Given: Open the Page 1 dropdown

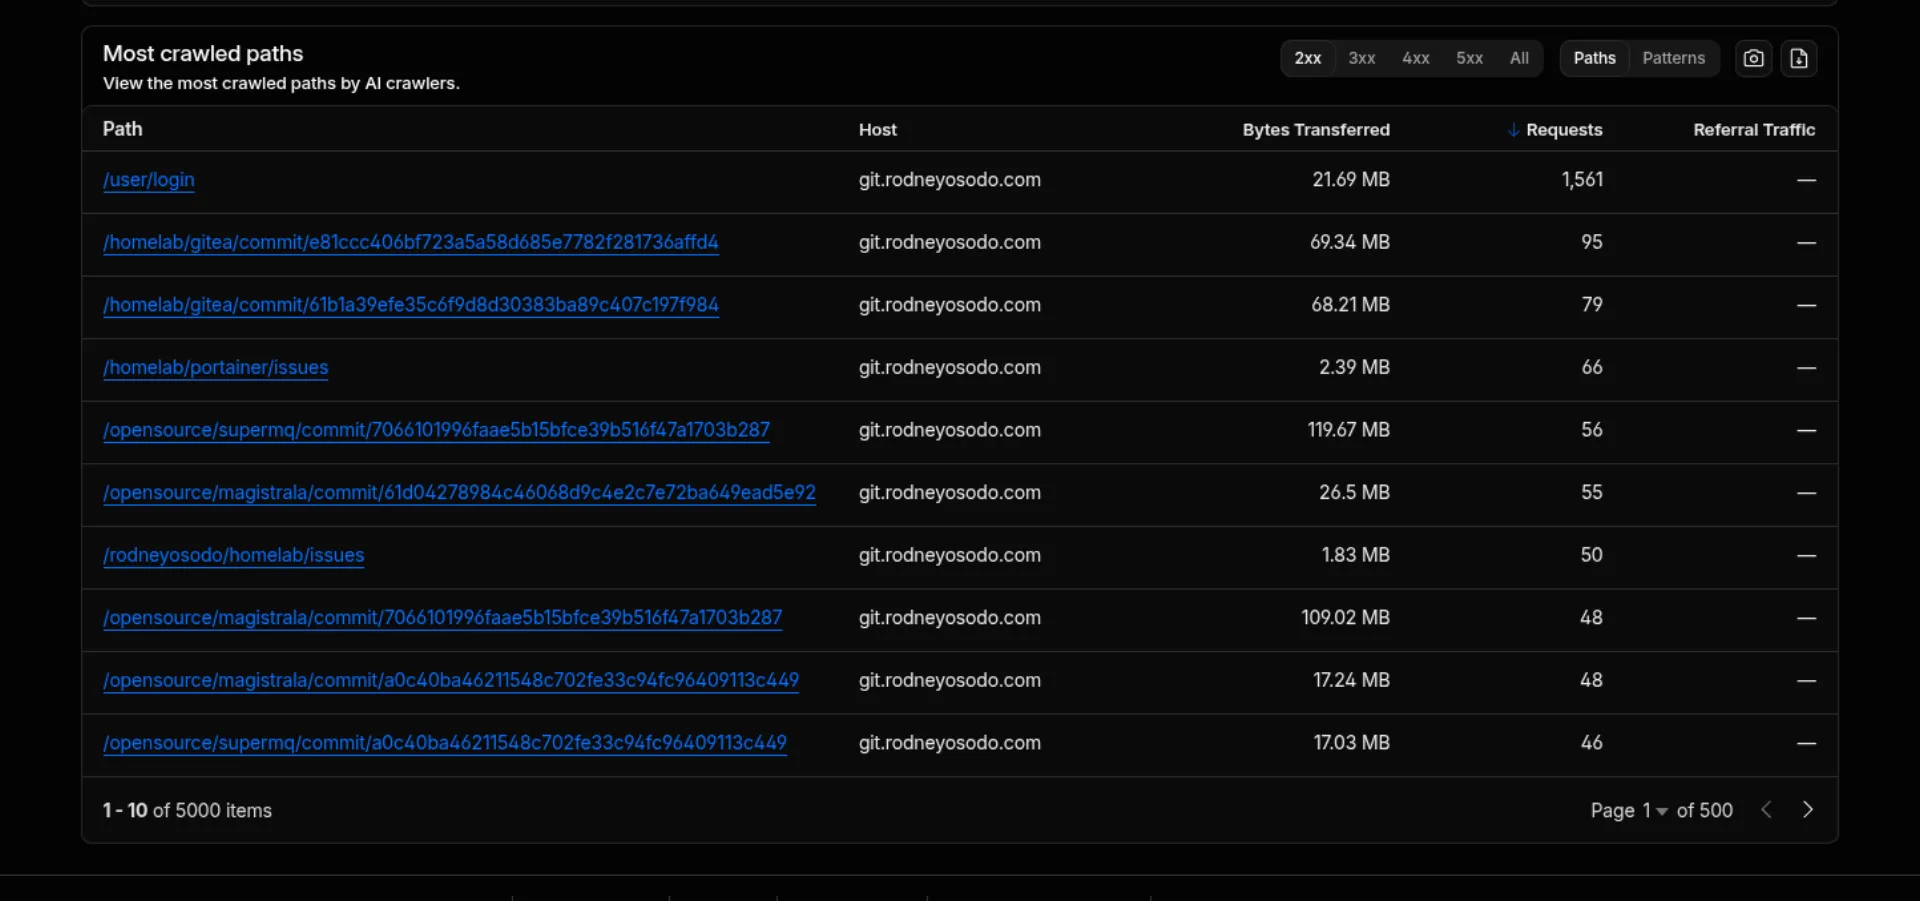Looking at the screenshot, I should (x=1655, y=811).
